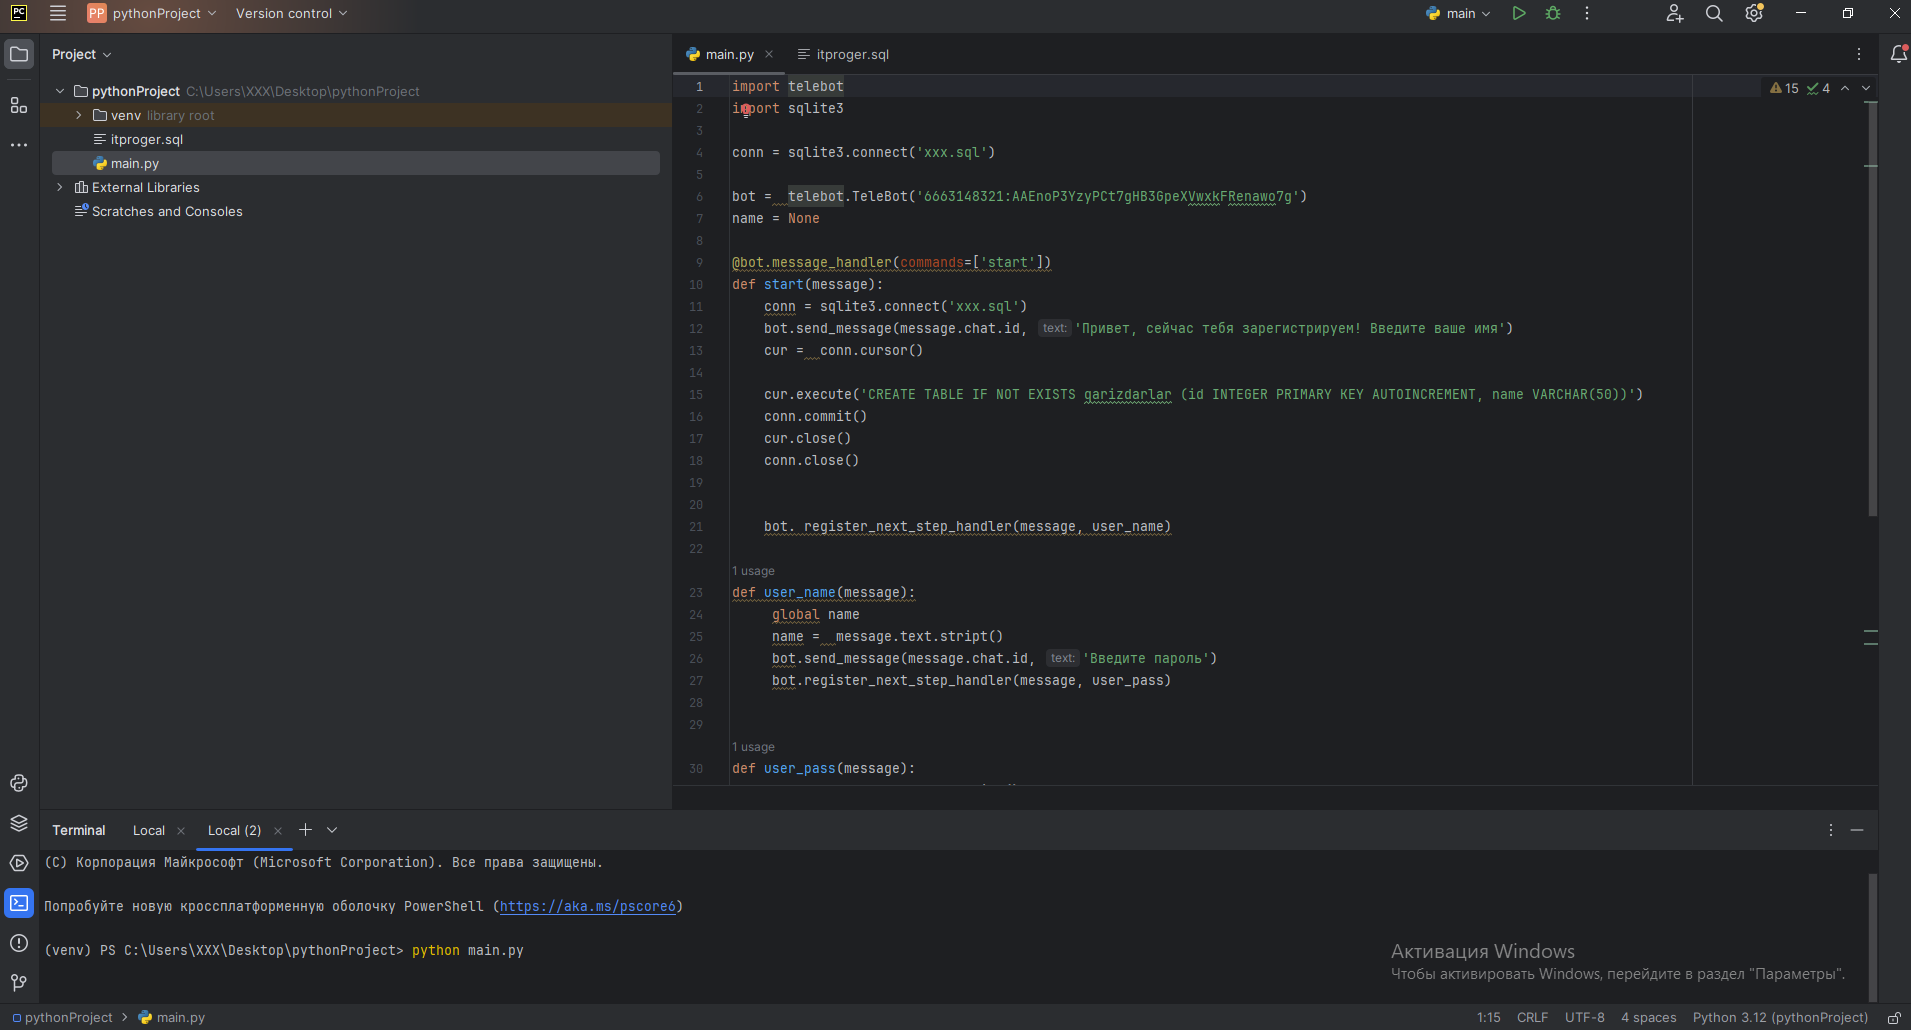Close the Local terminal tab
Image resolution: width=1911 pixels, height=1030 pixels.
181,831
